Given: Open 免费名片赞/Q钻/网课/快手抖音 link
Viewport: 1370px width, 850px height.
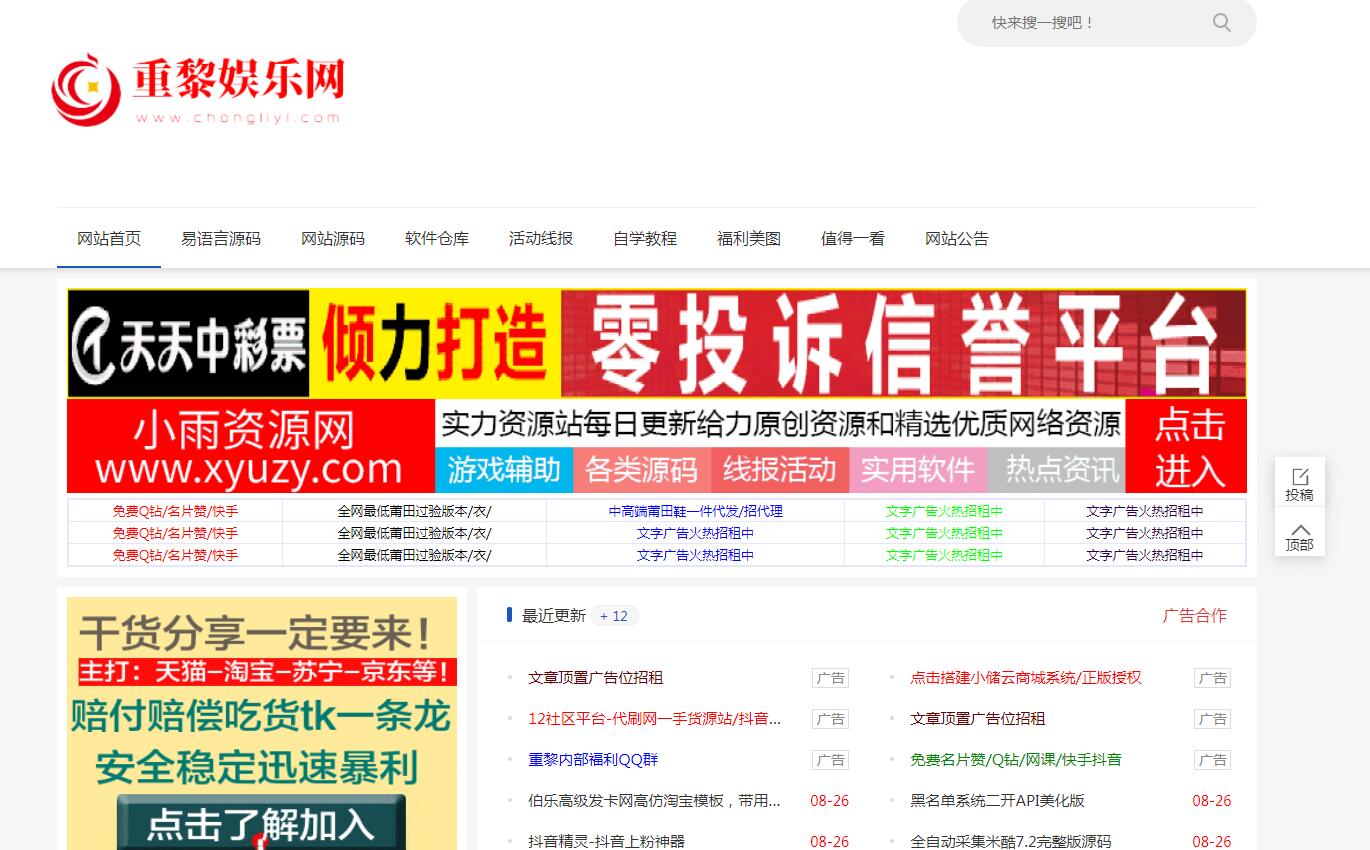Looking at the screenshot, I should (1016, 760).
